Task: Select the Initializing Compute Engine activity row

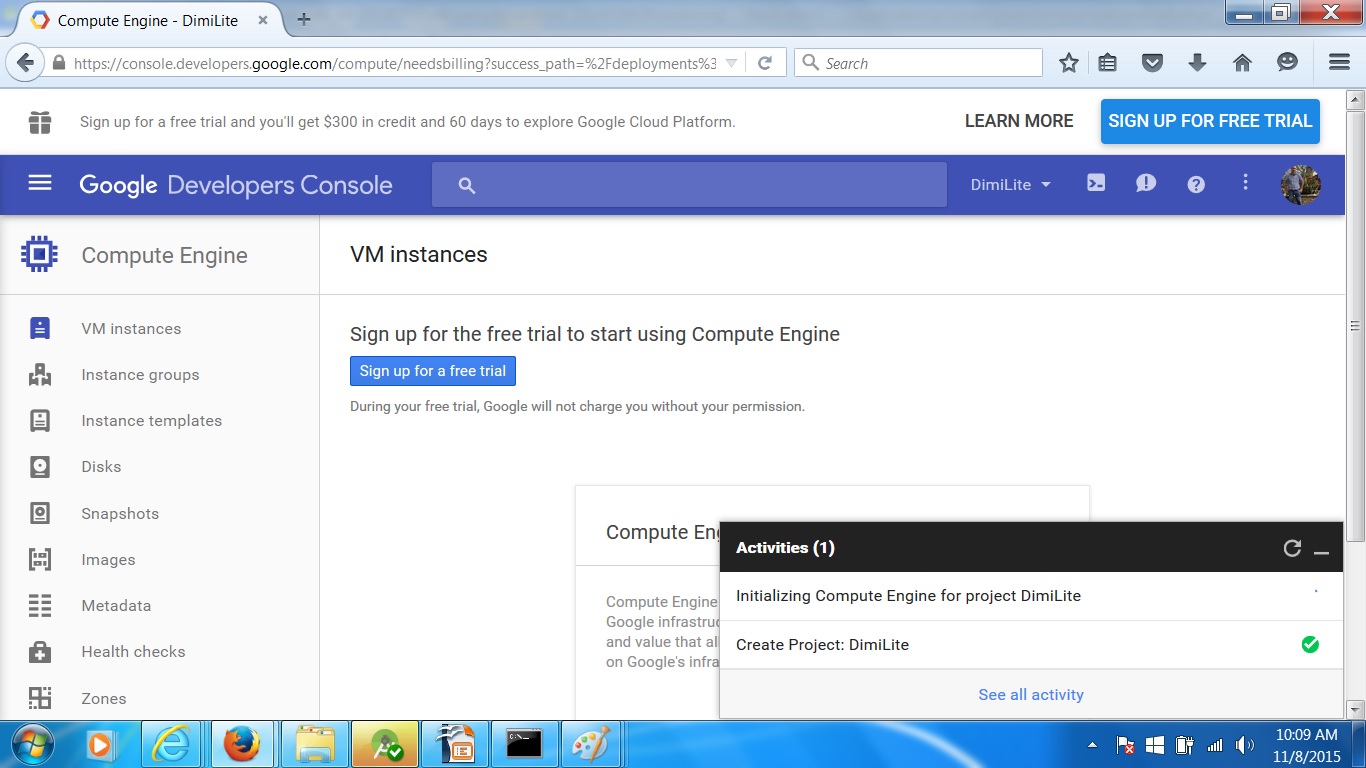Action: coord(1031,596)
